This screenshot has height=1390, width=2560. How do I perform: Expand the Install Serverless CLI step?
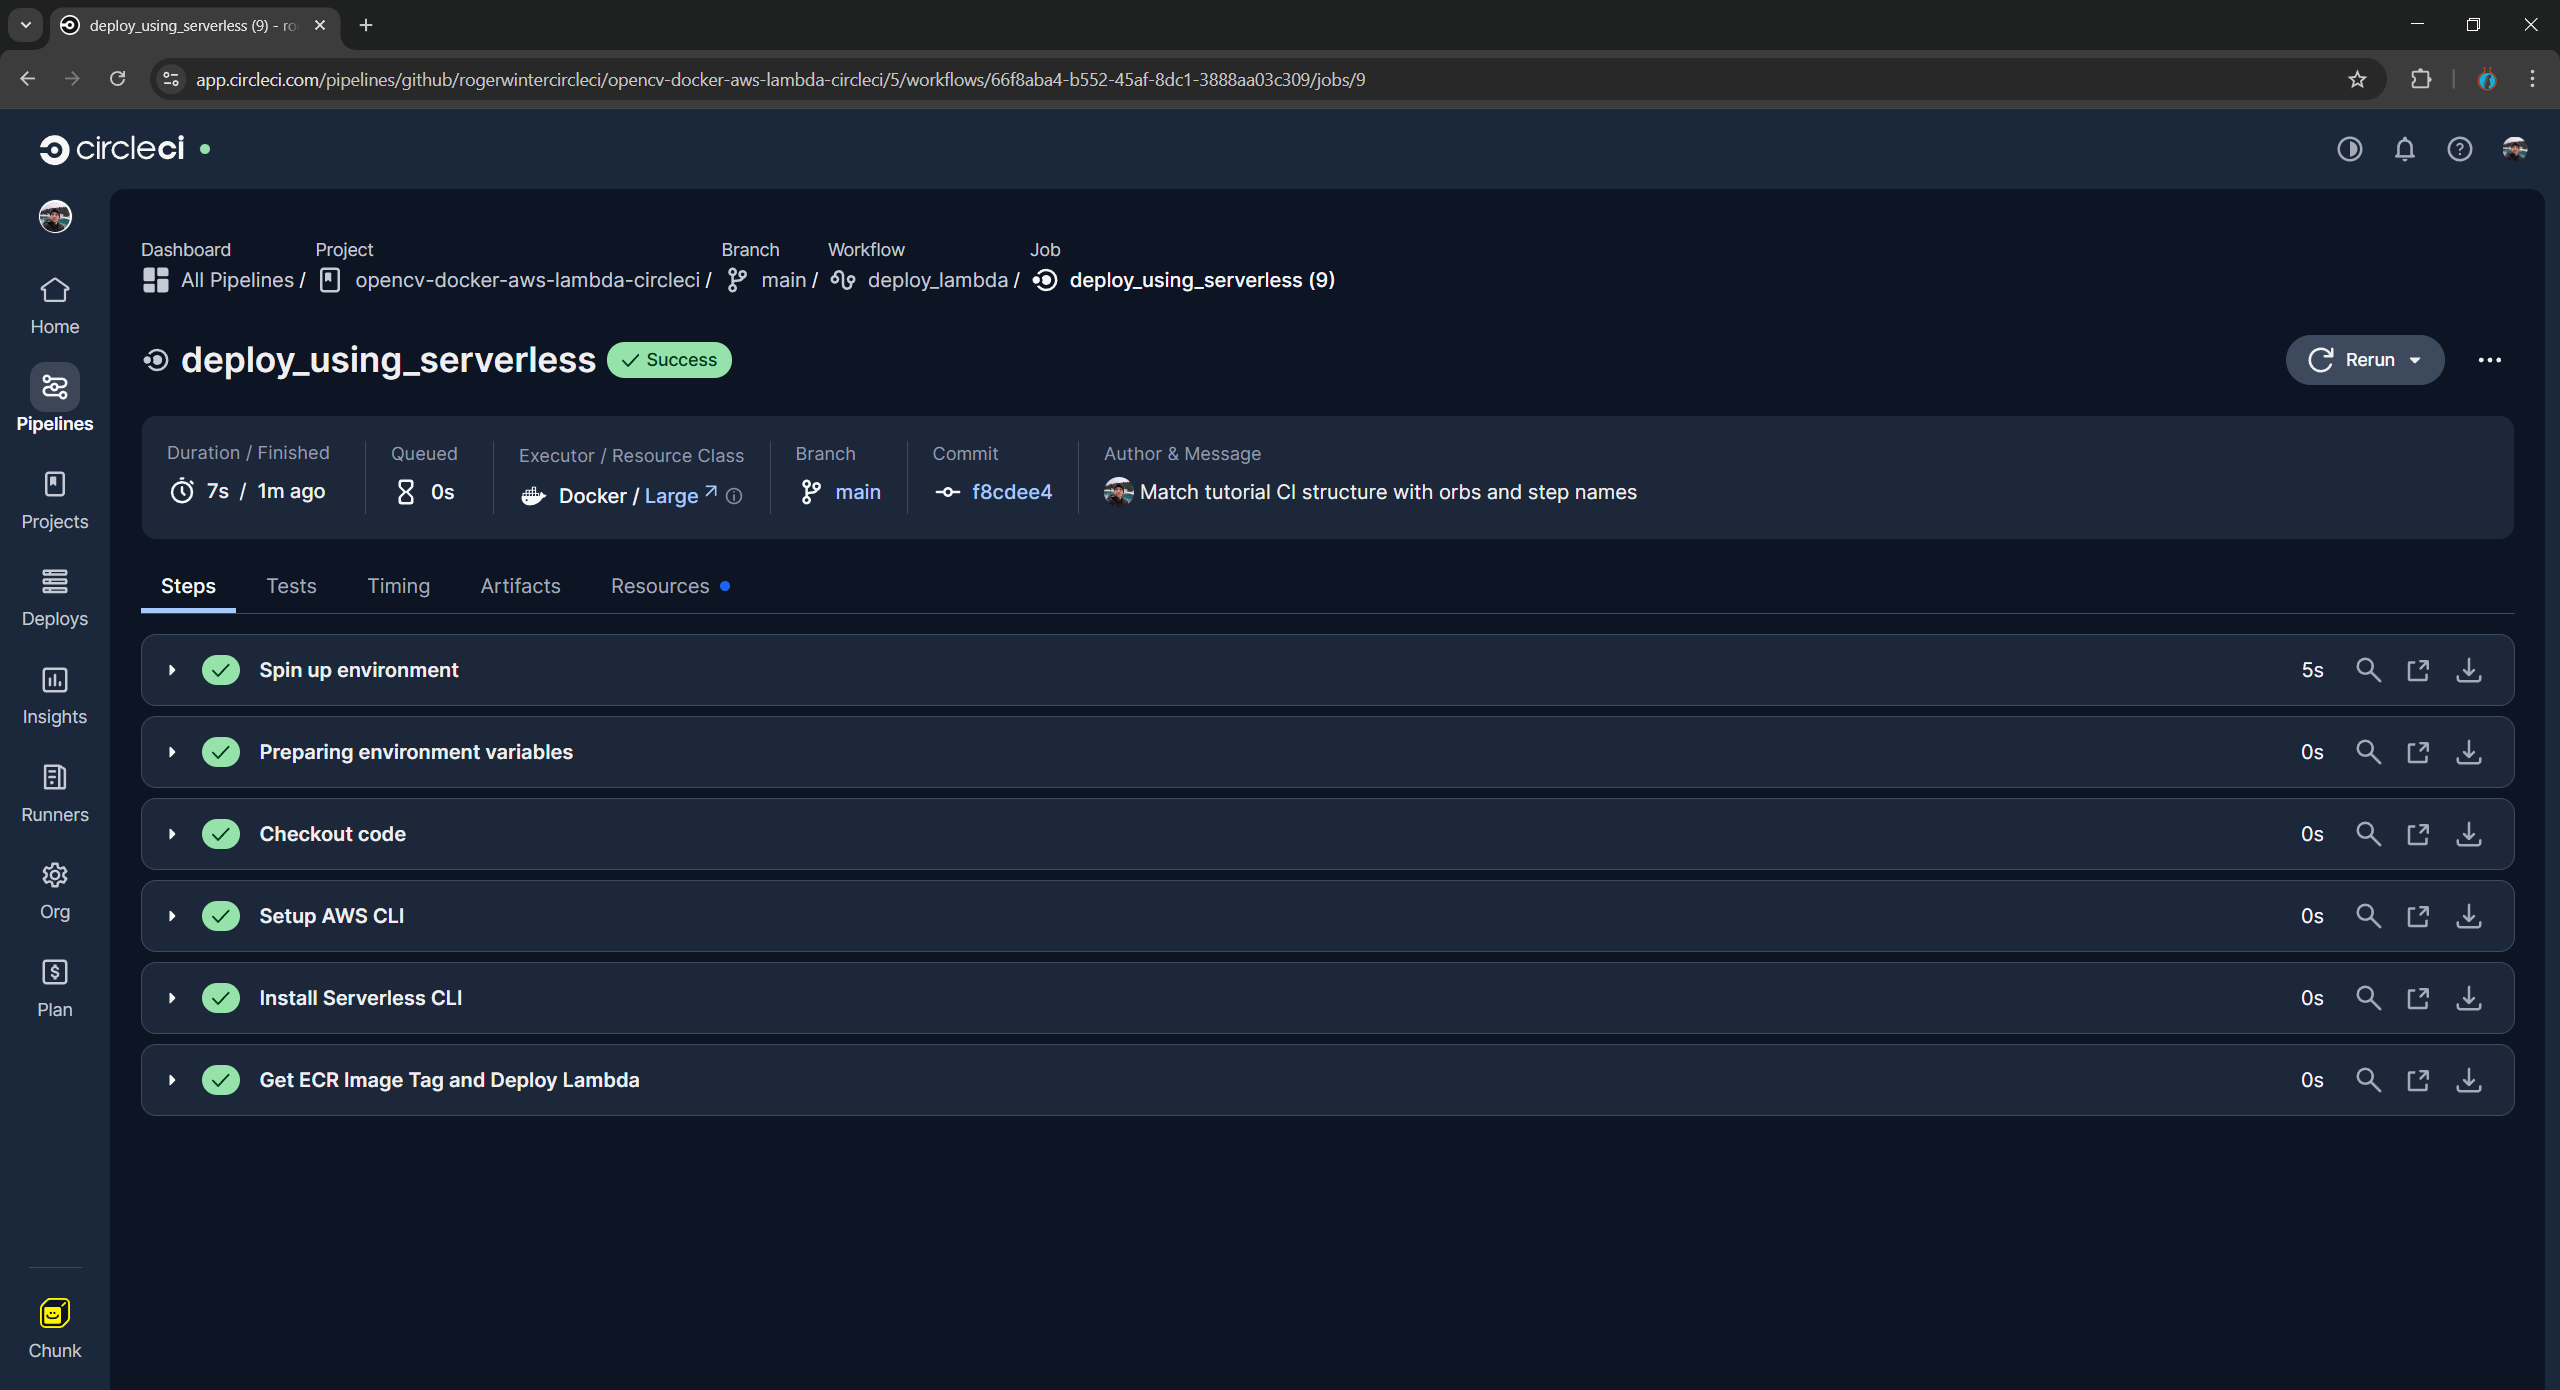click(x=172, y=998)
